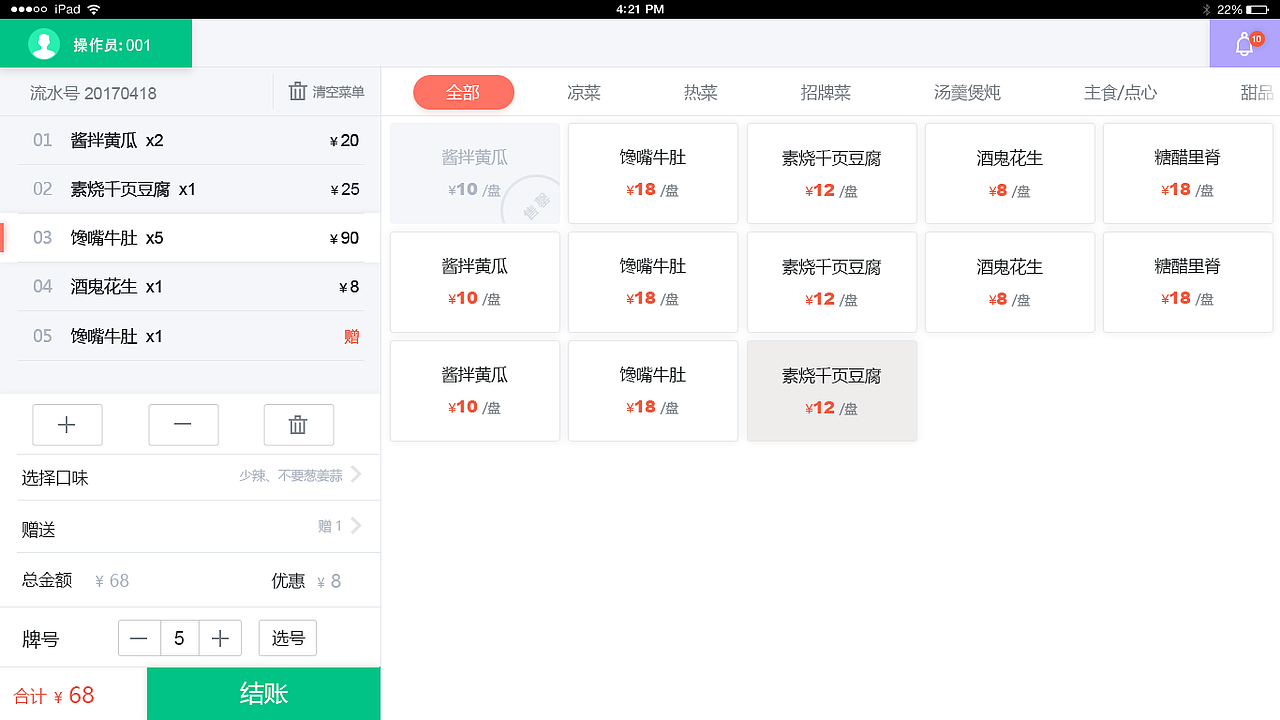Click the 赠 gift marker on item 05
The height and width of the screenshot is (720, 1280).
click(351, 336)
